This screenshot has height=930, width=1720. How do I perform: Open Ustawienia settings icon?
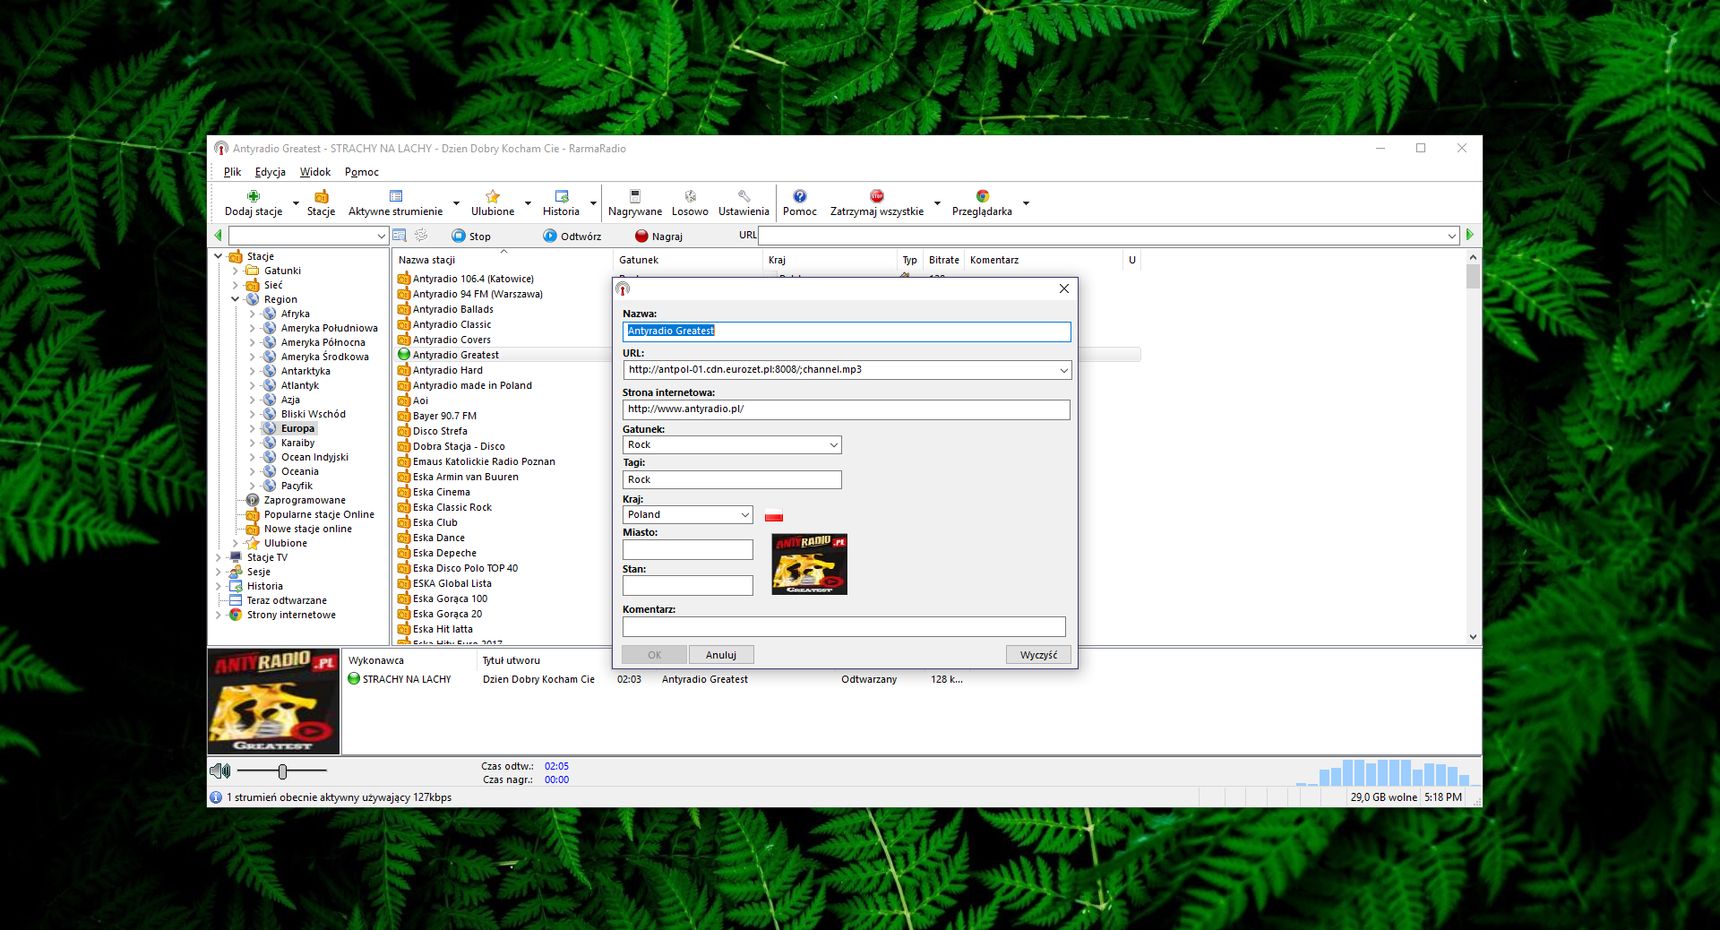point(743,197)
